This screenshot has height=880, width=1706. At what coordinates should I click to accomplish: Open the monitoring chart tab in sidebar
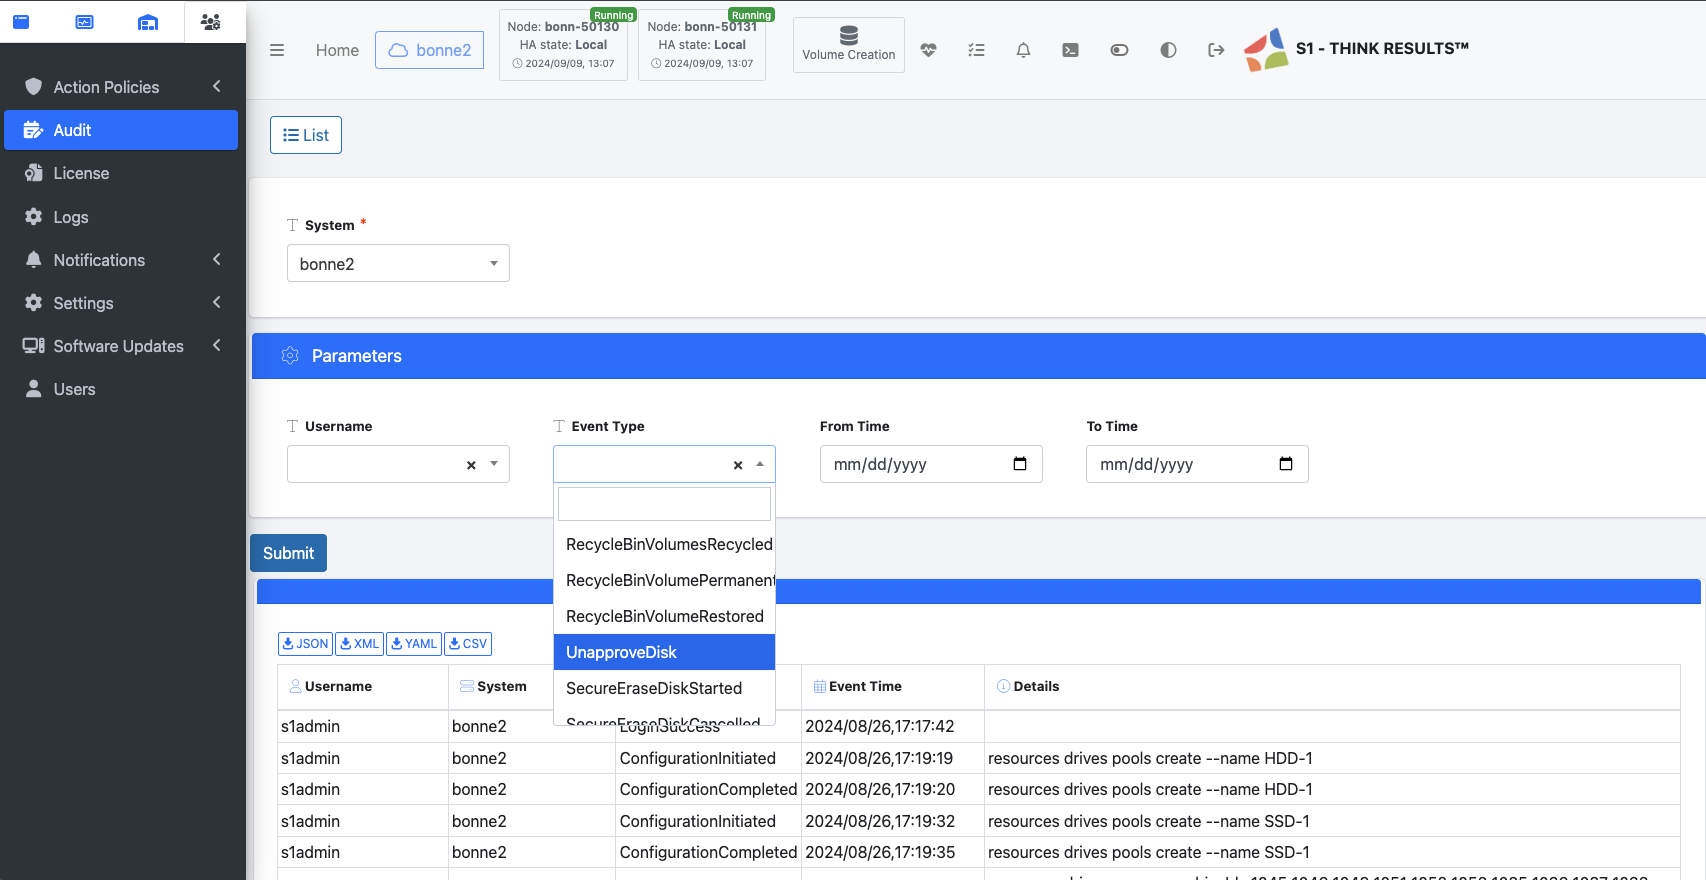click(x=85, y=21)
